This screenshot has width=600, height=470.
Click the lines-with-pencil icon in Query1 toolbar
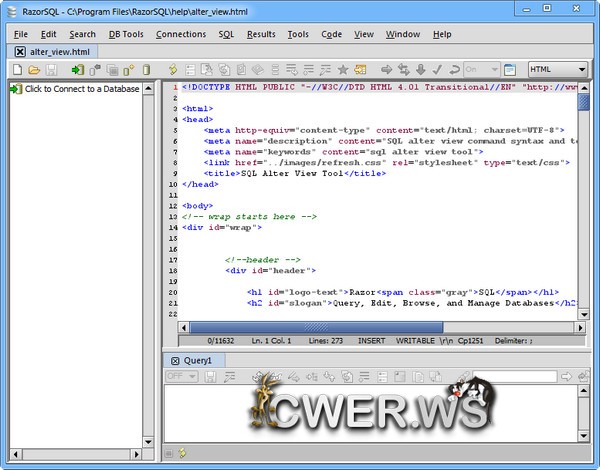(x=230, y=377)
